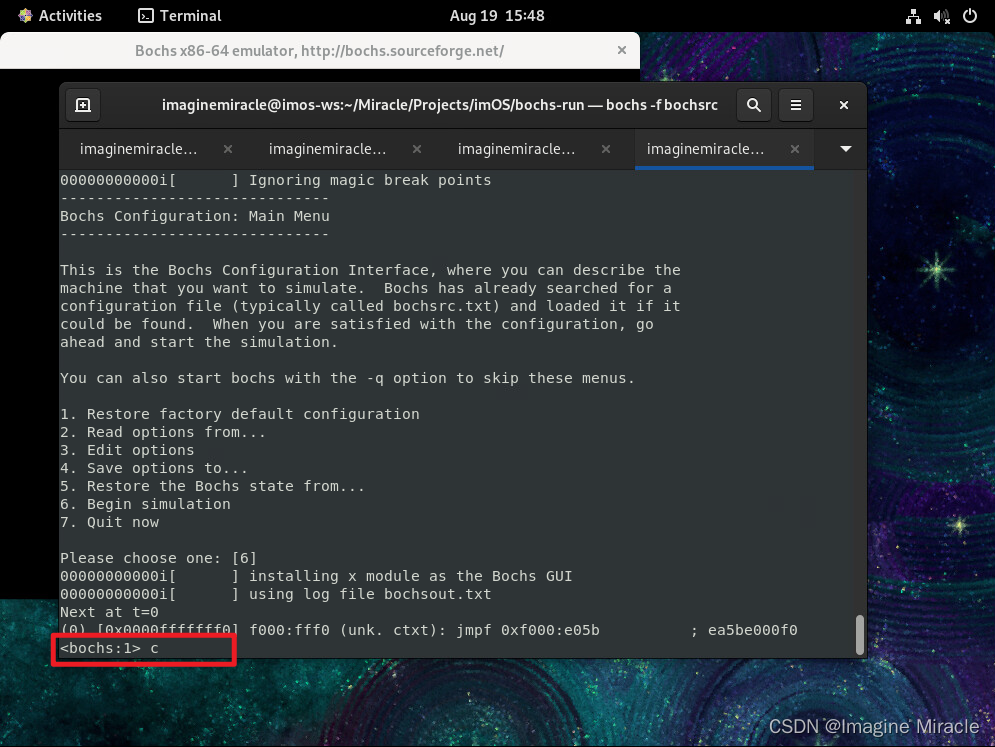Open the power menu icon
This screenshot has height=747, width=995.
pos(970,16)
